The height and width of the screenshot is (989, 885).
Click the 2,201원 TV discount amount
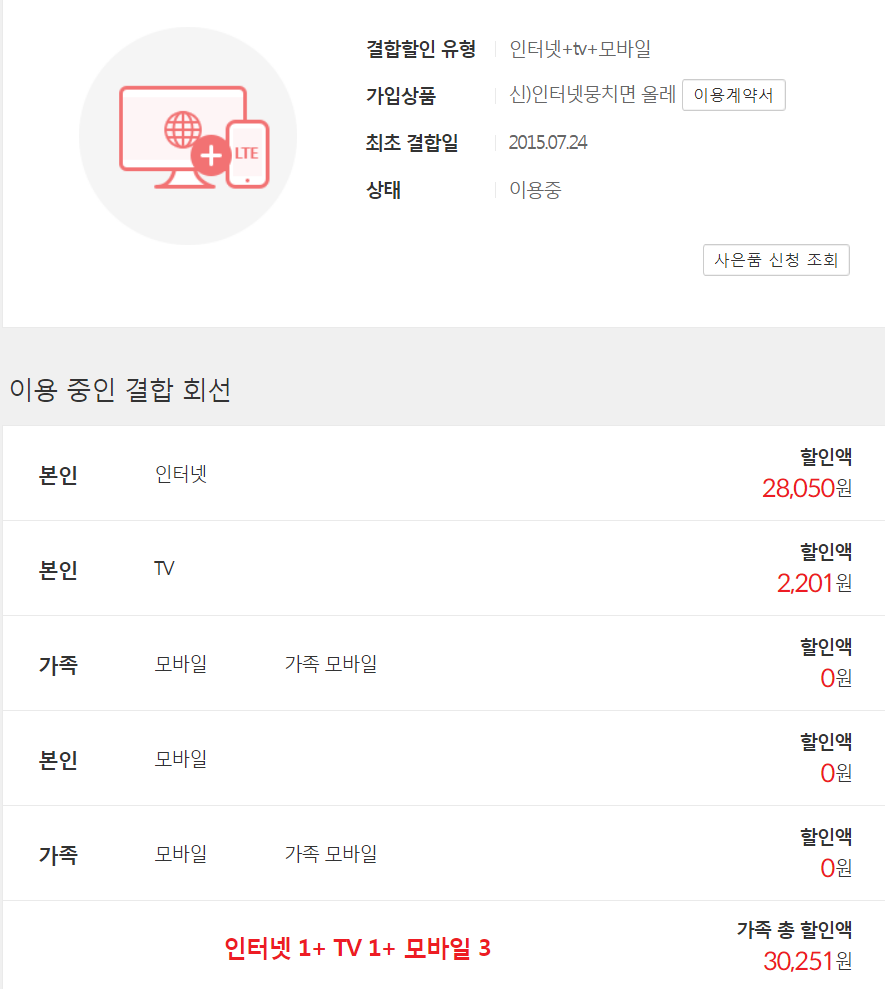(x=814, y=583)
